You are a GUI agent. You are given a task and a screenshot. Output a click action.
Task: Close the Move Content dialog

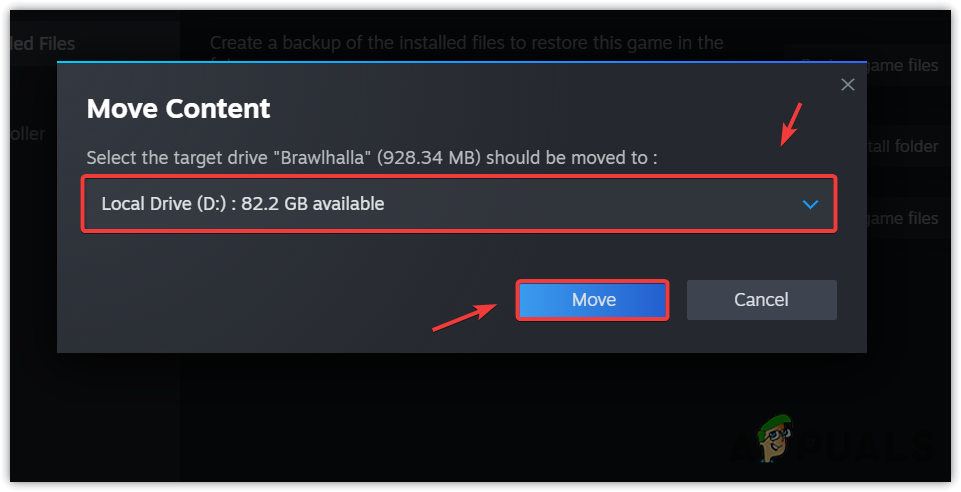[848, 85]
